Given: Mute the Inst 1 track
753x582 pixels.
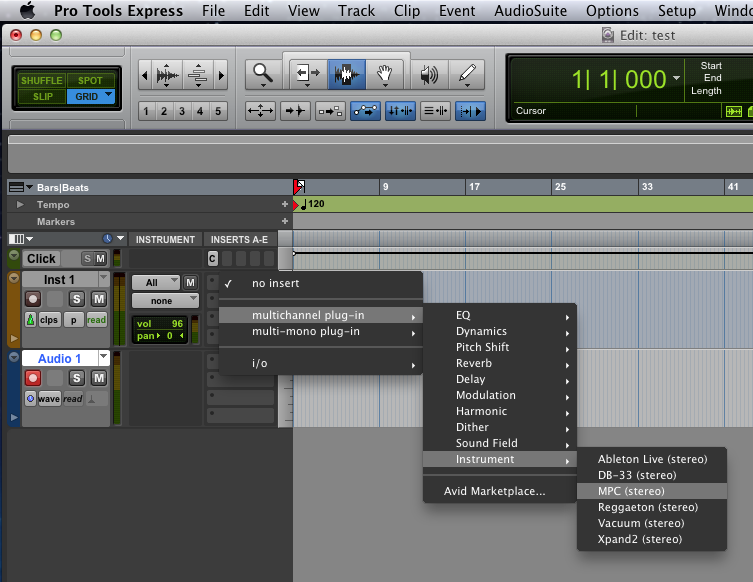Looking at the screenshot, I should point(99,299).
